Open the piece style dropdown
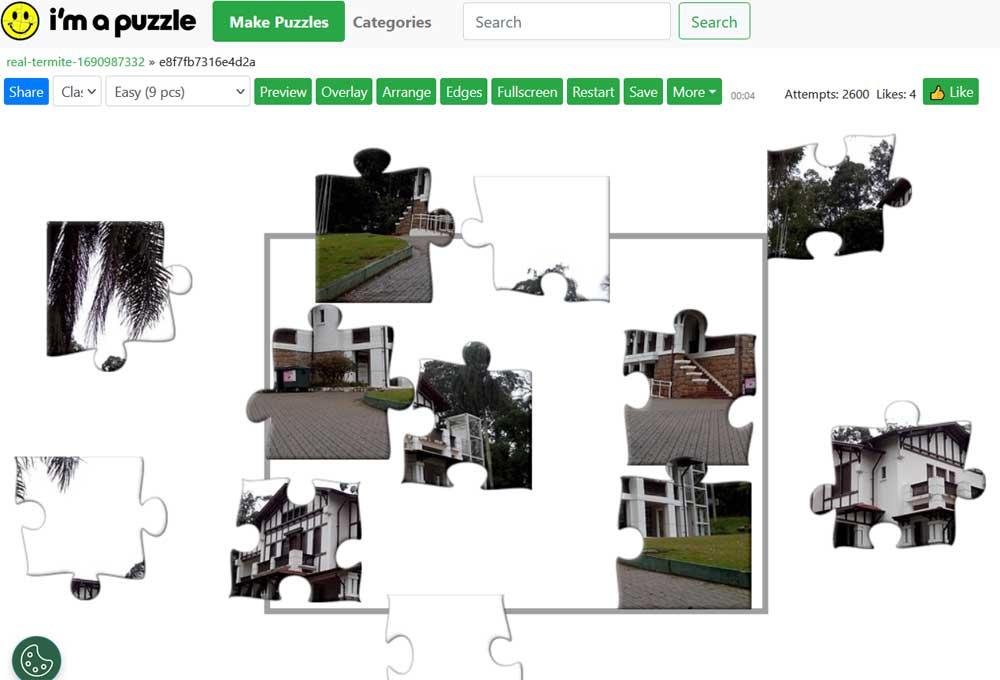This screenshot has width=1000, height=680. click(77, 92)
